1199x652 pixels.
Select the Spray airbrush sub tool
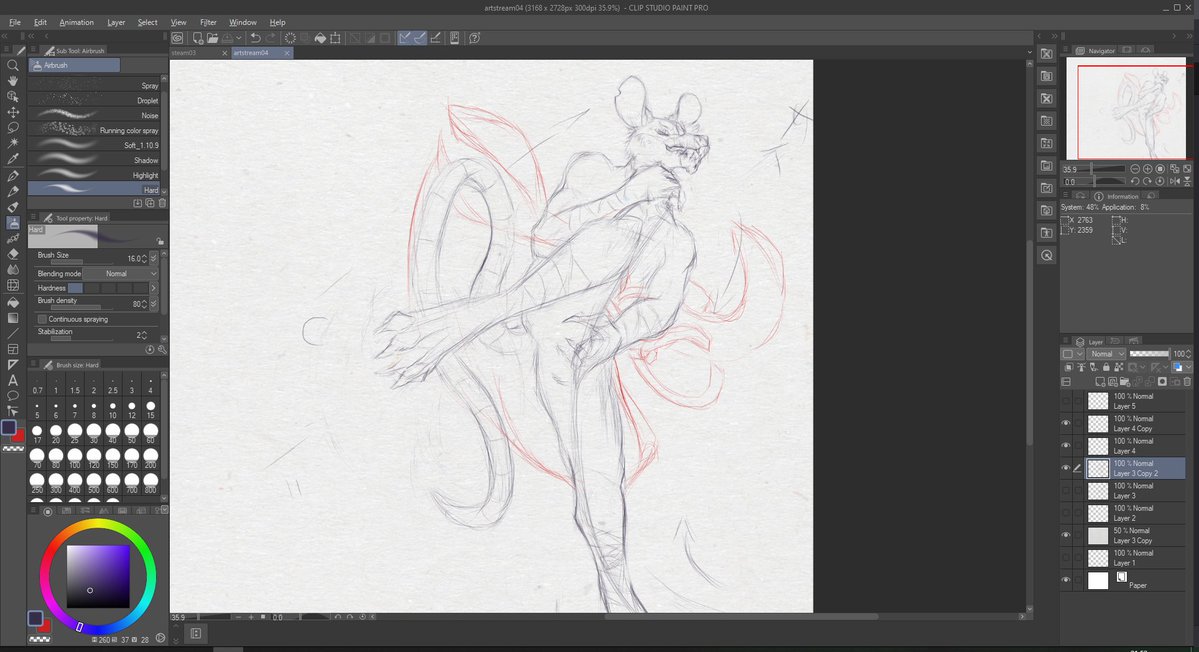(94, 86)
